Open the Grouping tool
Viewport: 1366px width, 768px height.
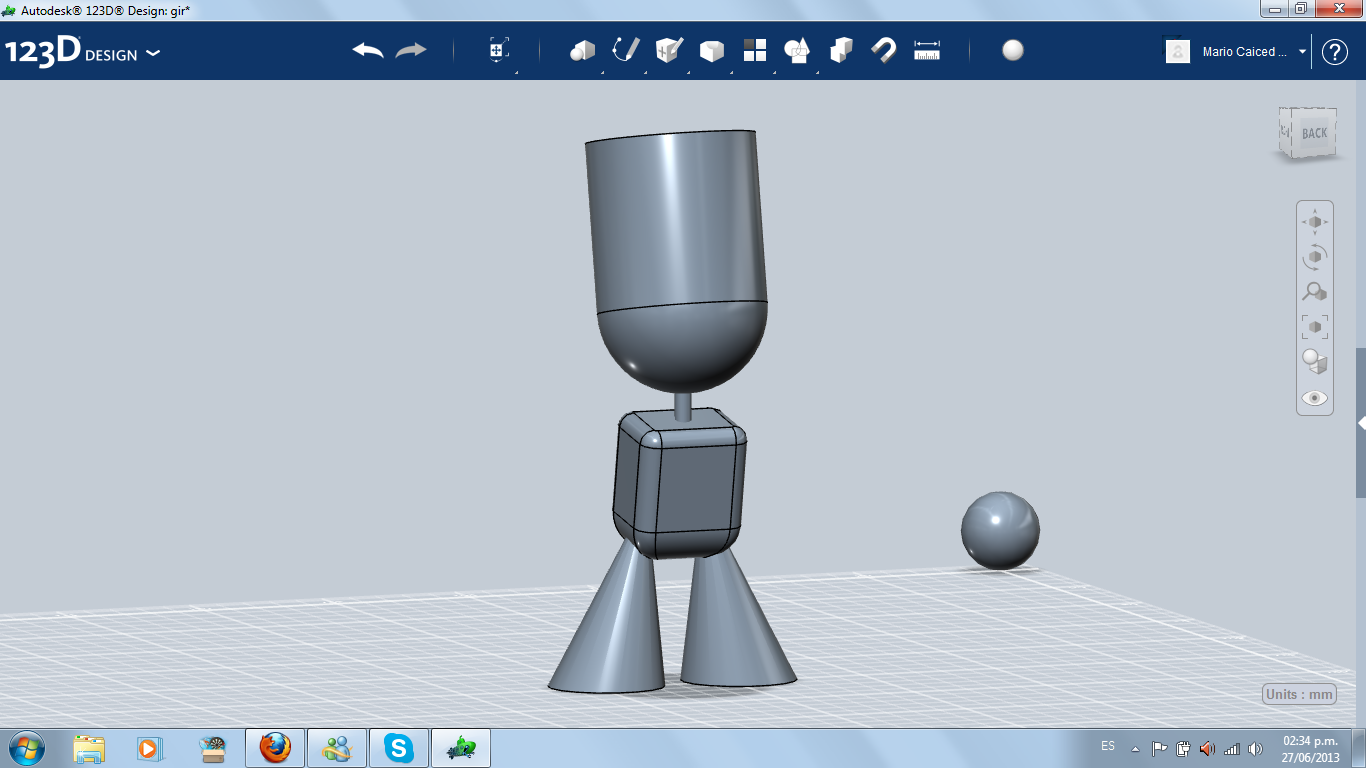(x=797, y=50)
